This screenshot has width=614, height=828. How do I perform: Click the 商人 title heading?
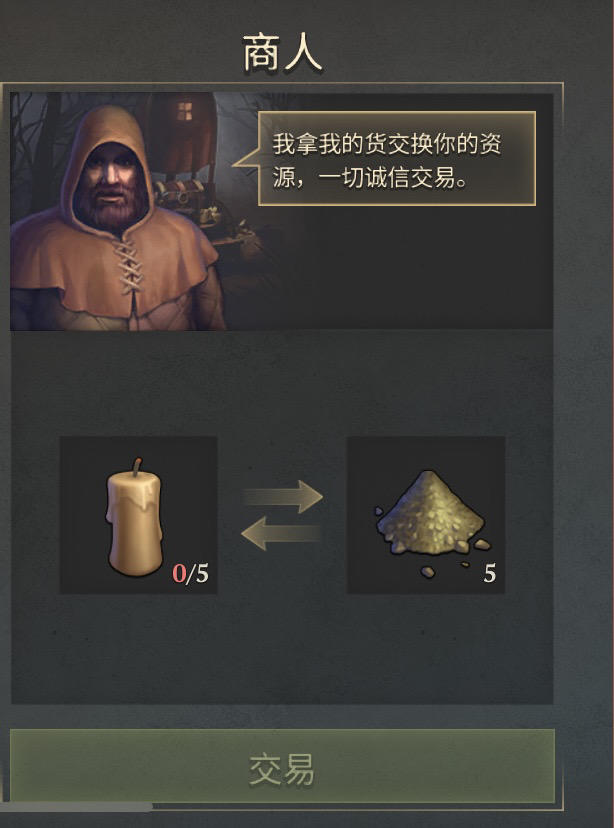point(282,53)
